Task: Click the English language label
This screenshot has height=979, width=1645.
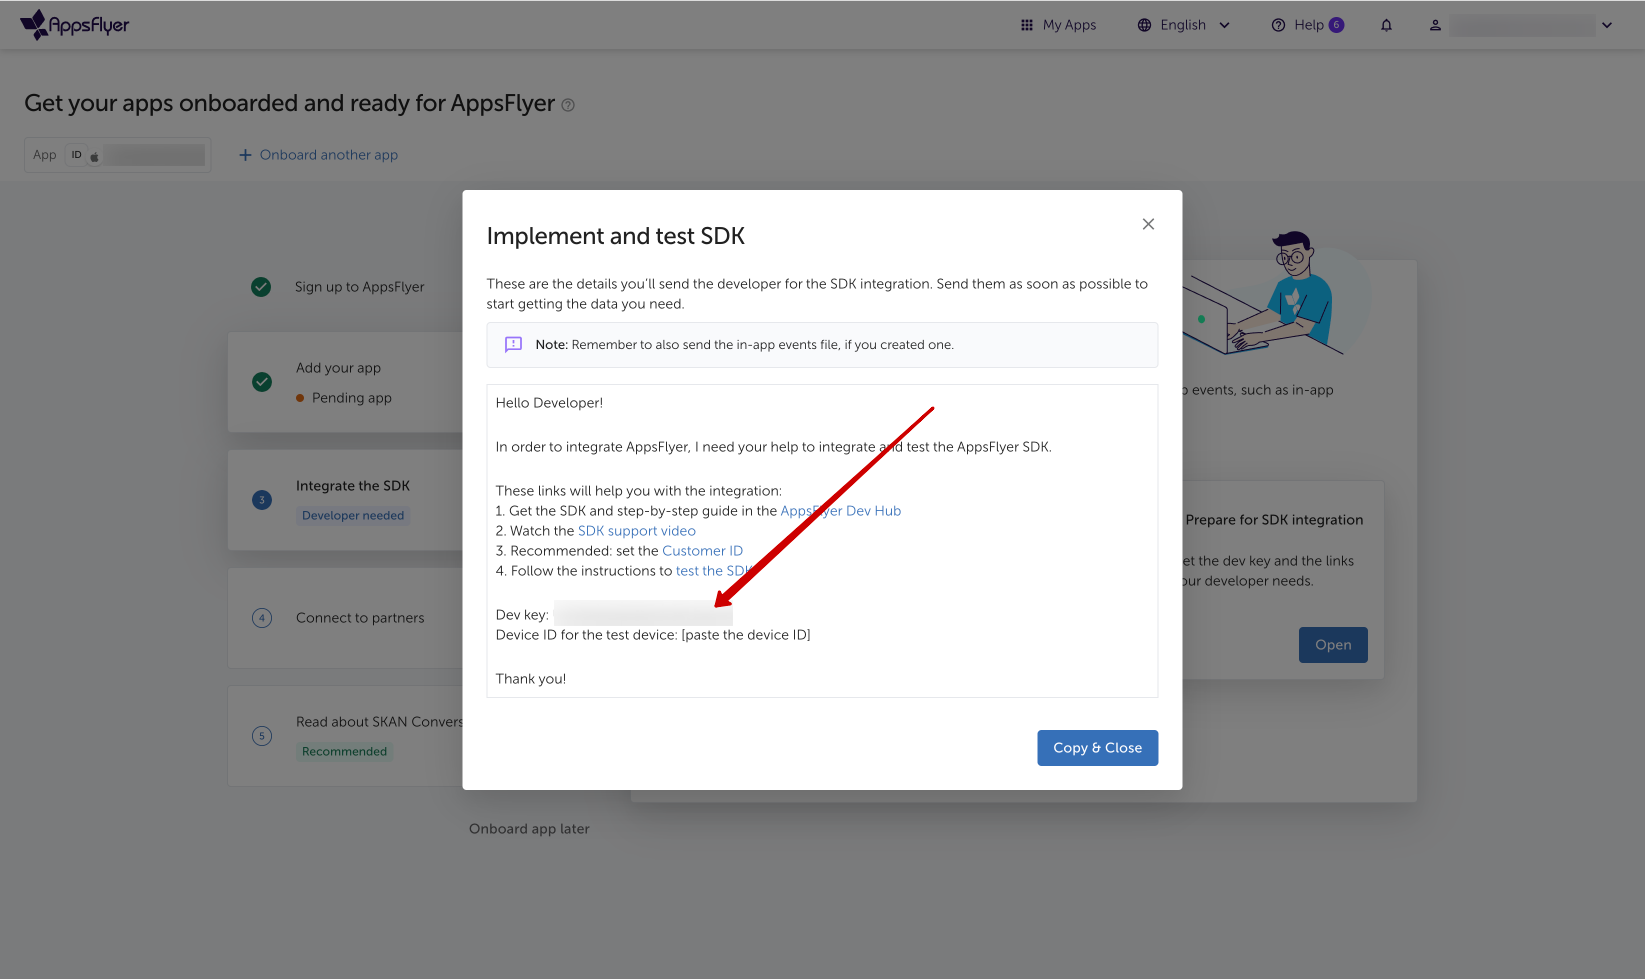Action: (1183, 25)
